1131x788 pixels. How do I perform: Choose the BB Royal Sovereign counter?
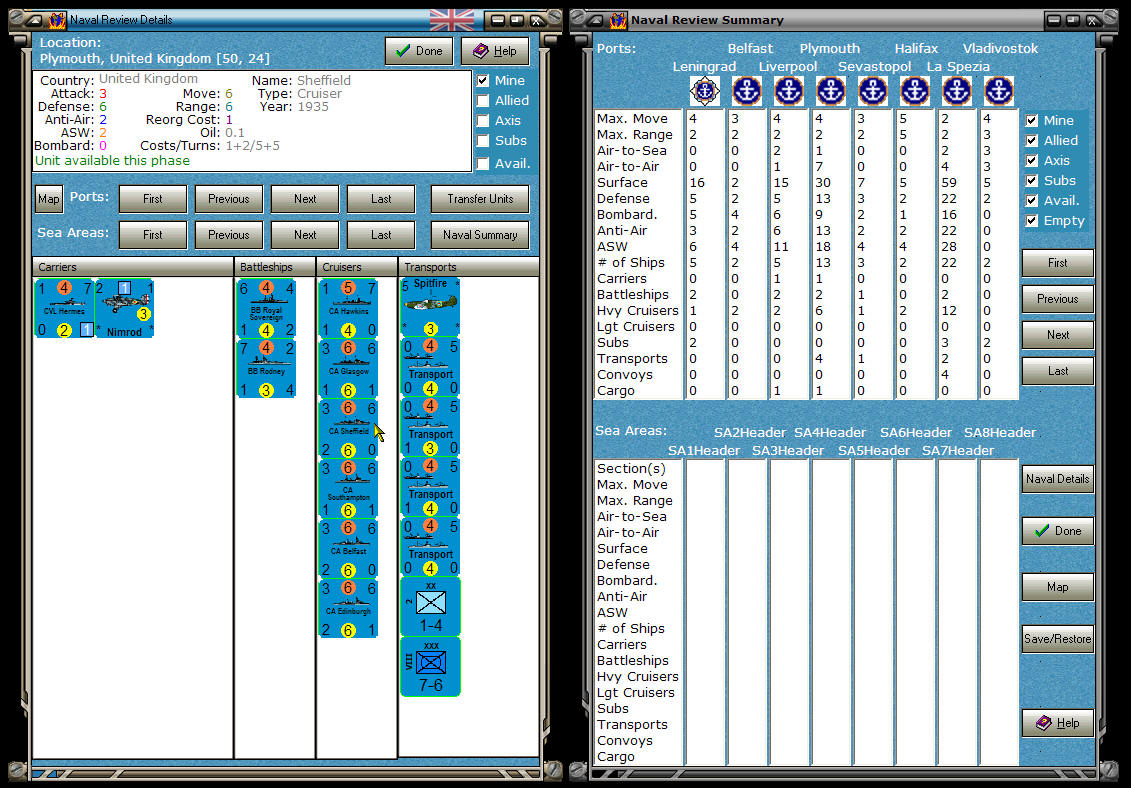click(x=266, y=308)
